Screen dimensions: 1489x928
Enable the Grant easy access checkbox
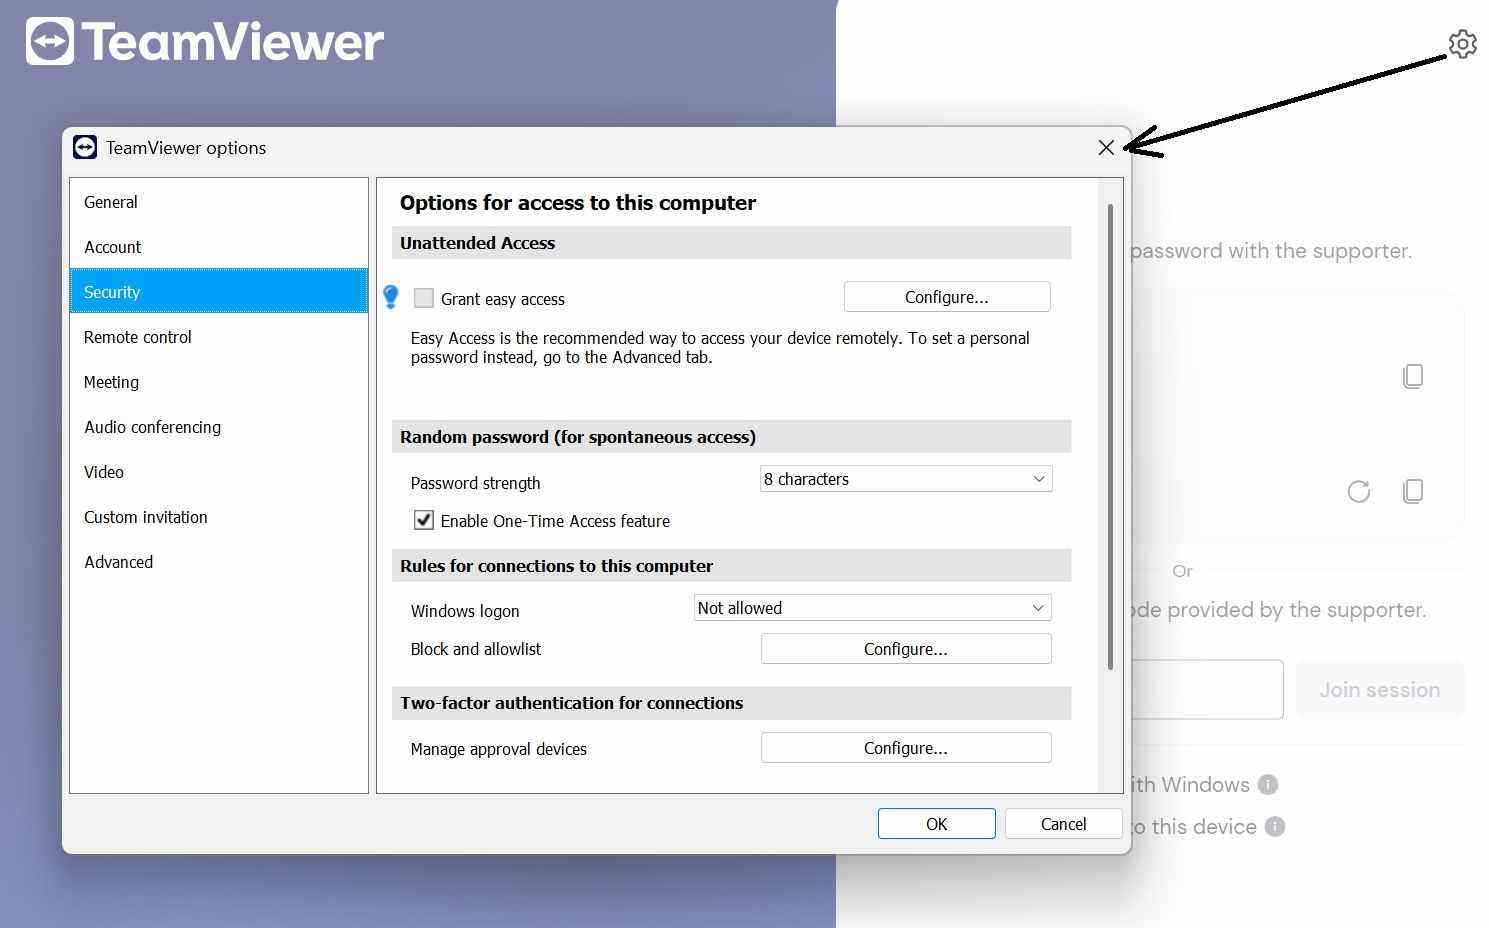coord(424,298)
